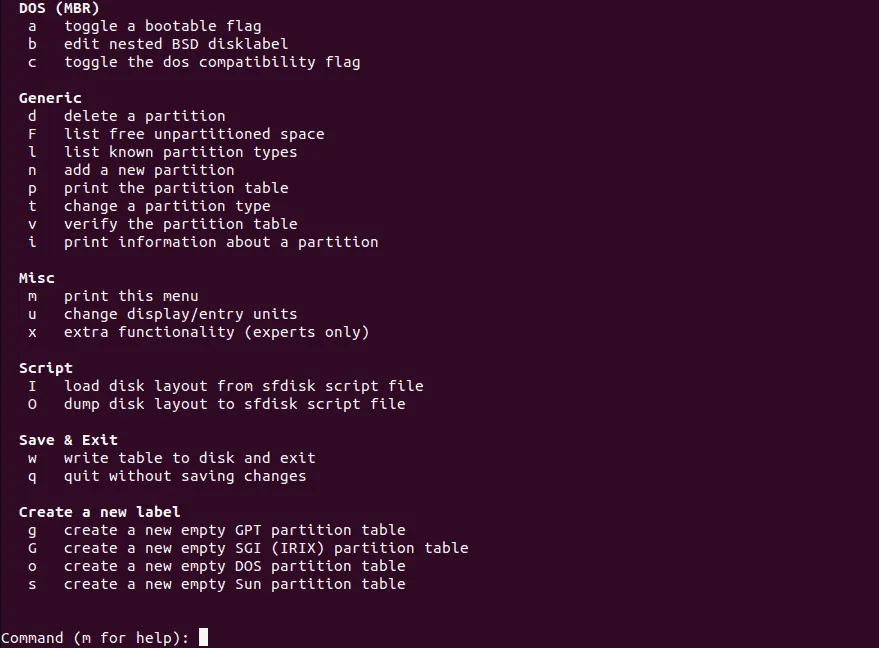879x648 pixels.
Task: Click the 'Script' section heading
Action: [46, 368]
